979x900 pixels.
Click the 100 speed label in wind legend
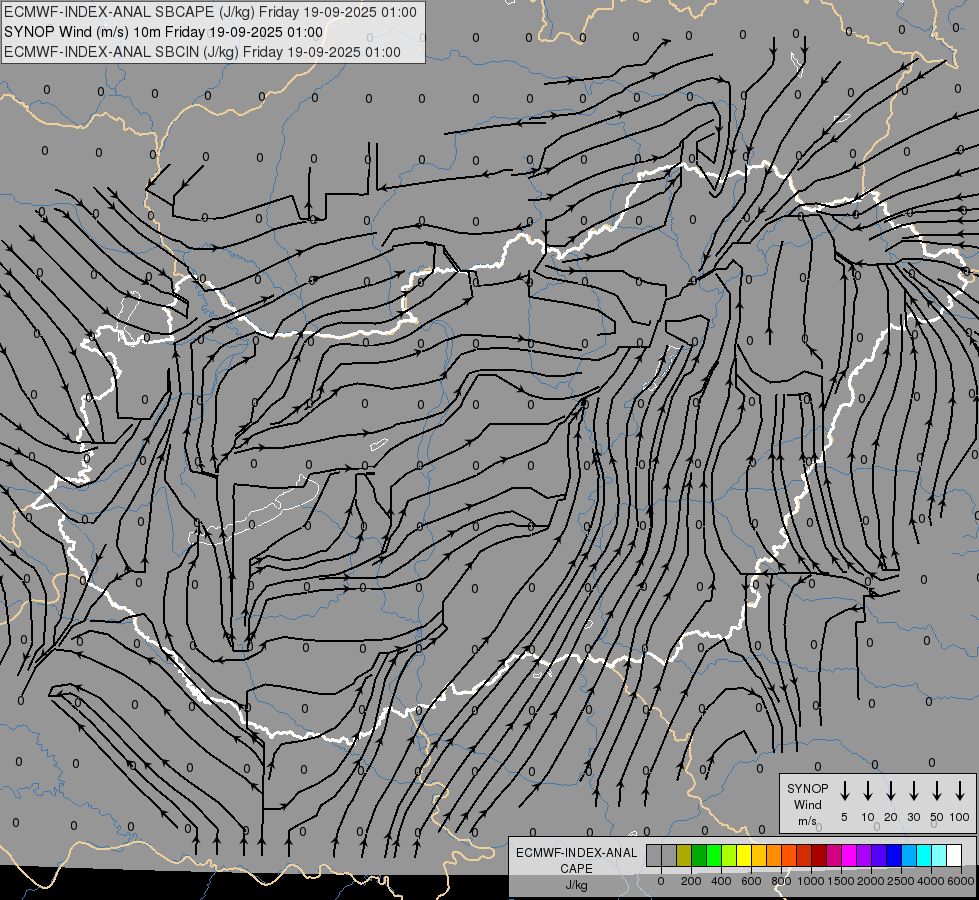click(960, 817)
